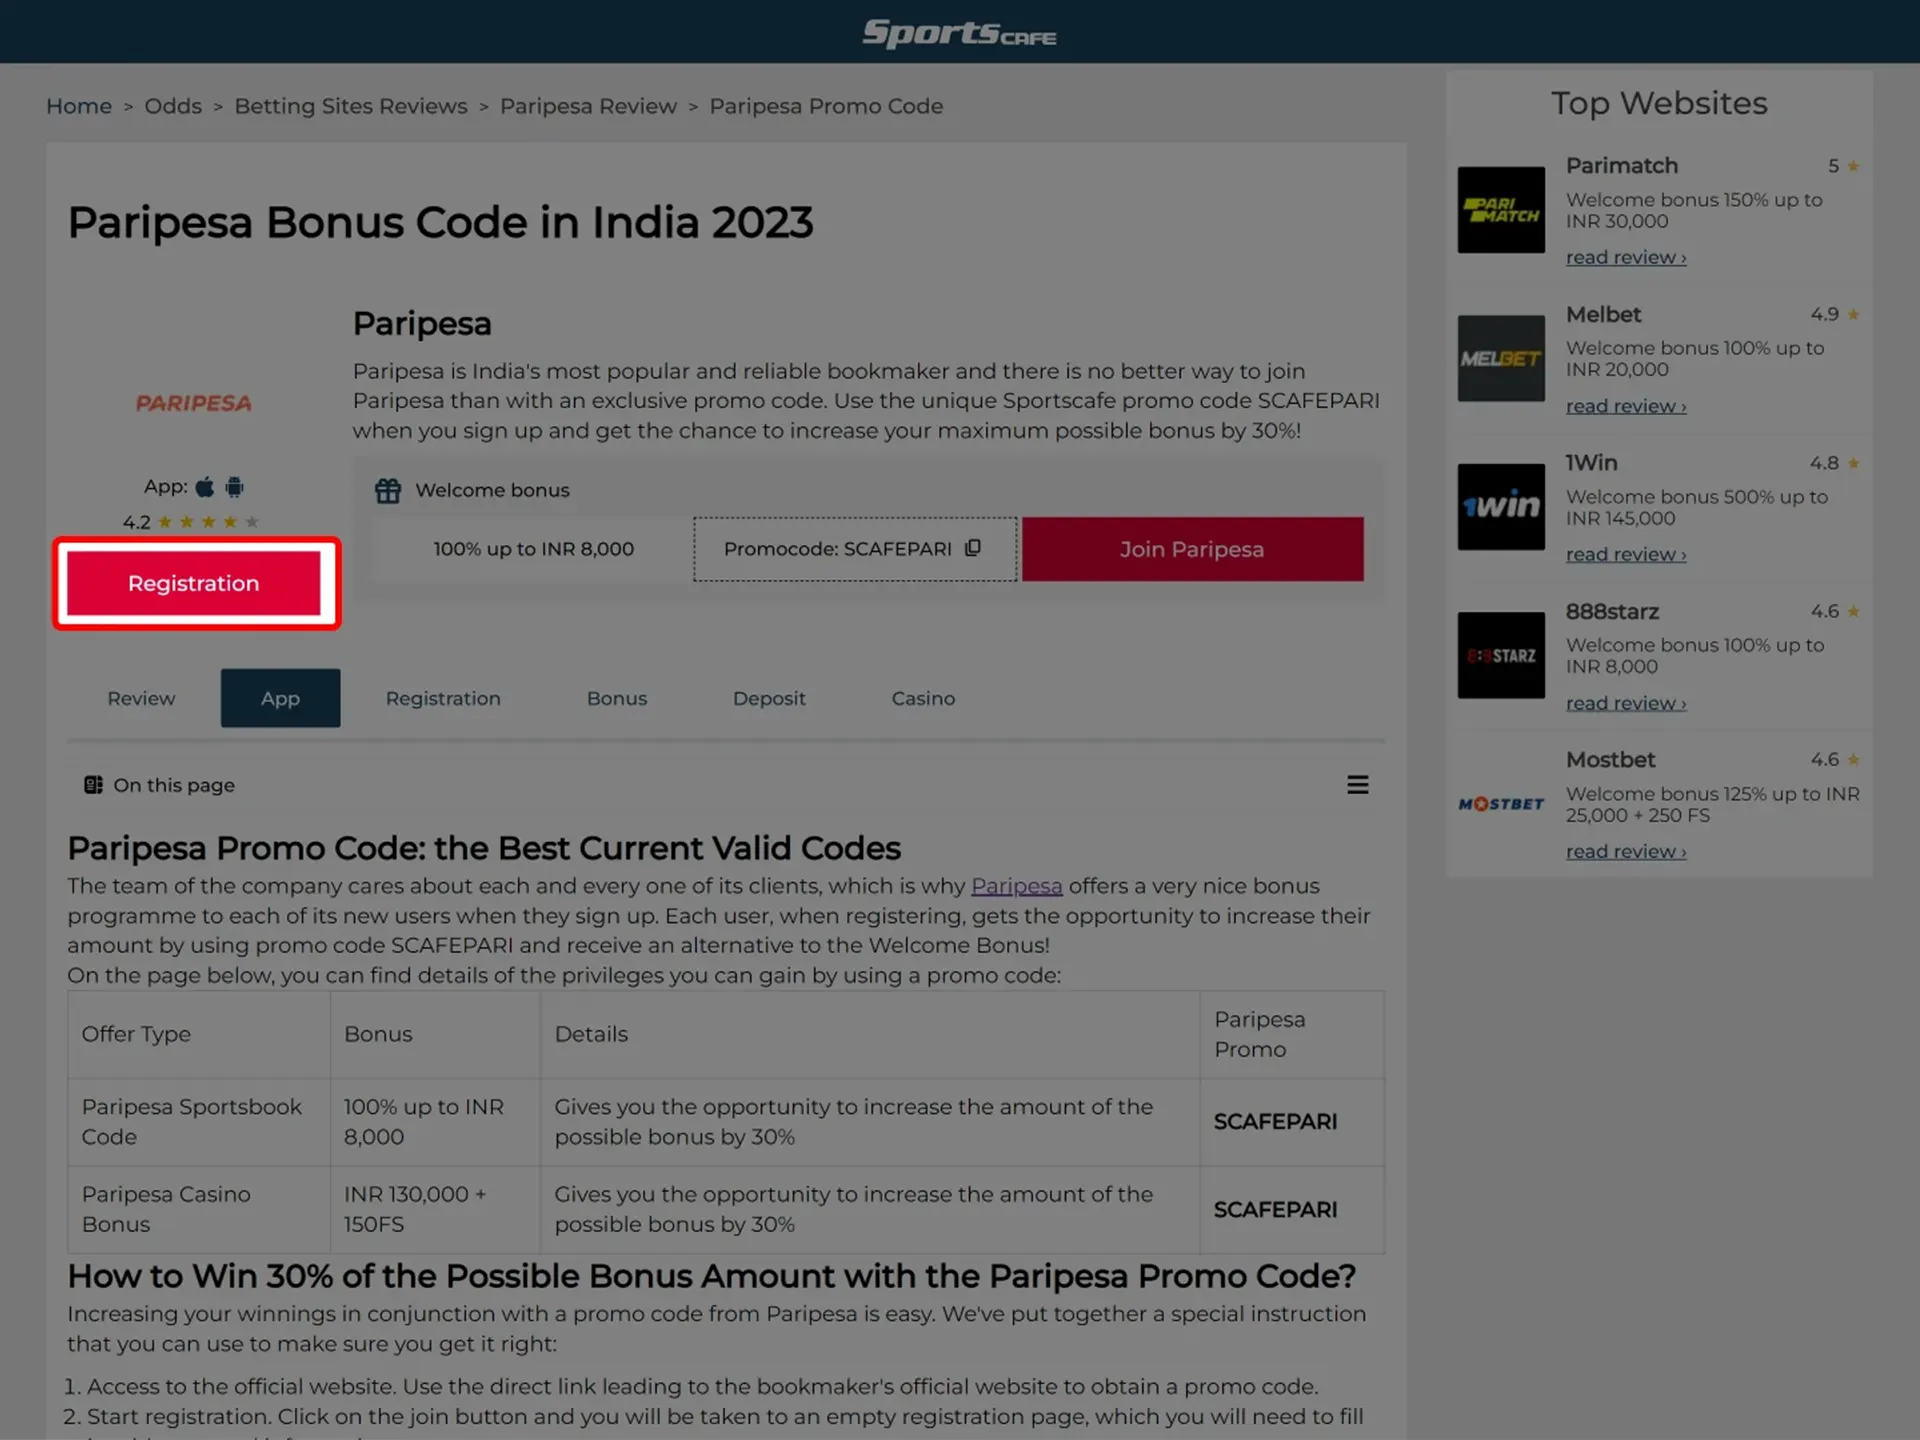
Task: Click the 1Win site name
Action: 1592,463
